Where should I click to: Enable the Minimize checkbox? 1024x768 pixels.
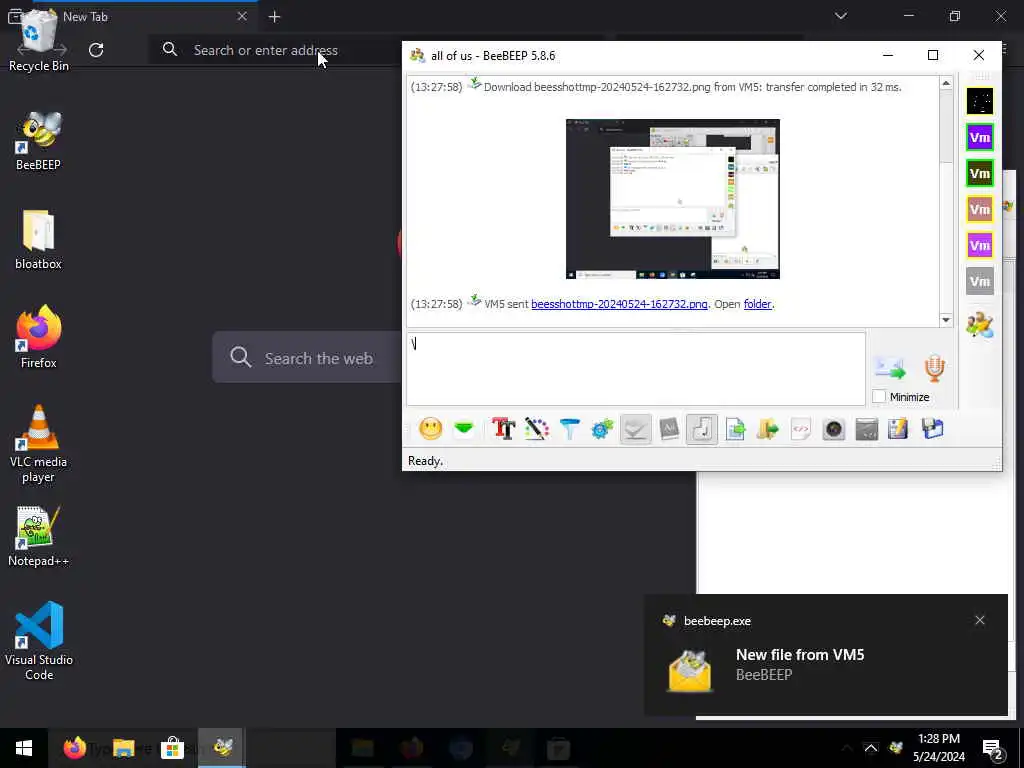point(879,396)
